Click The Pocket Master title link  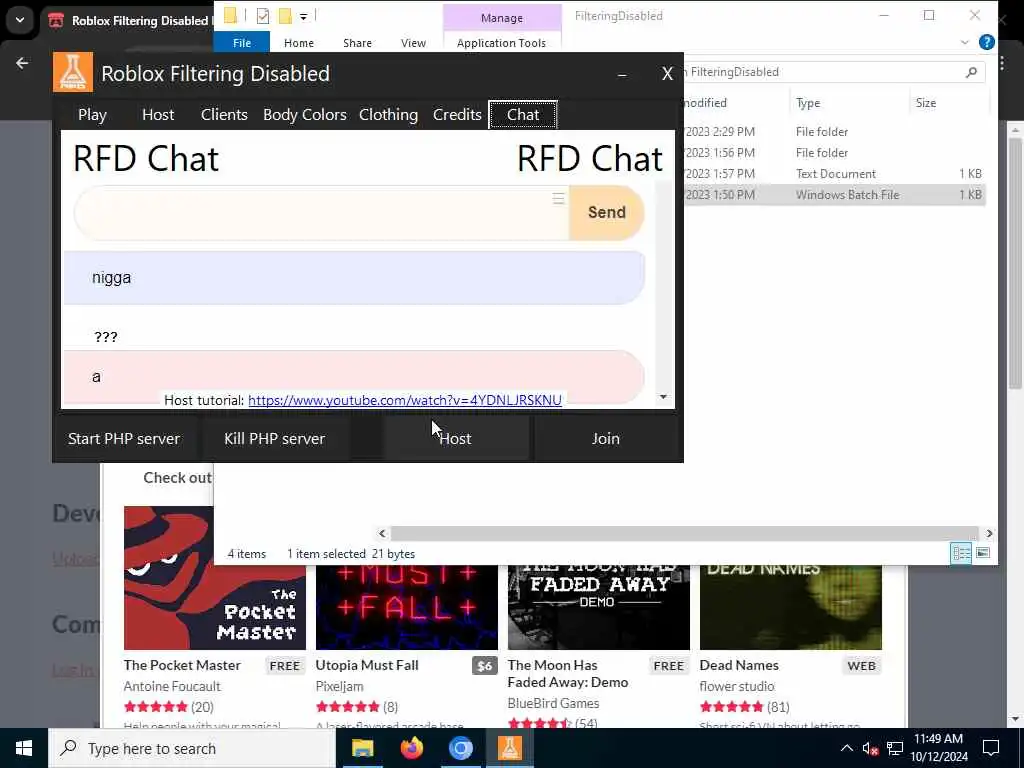coord(182,665)
